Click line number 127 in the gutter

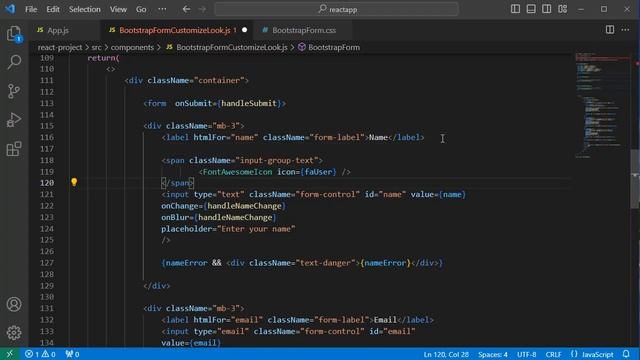(x=47, y=263)
